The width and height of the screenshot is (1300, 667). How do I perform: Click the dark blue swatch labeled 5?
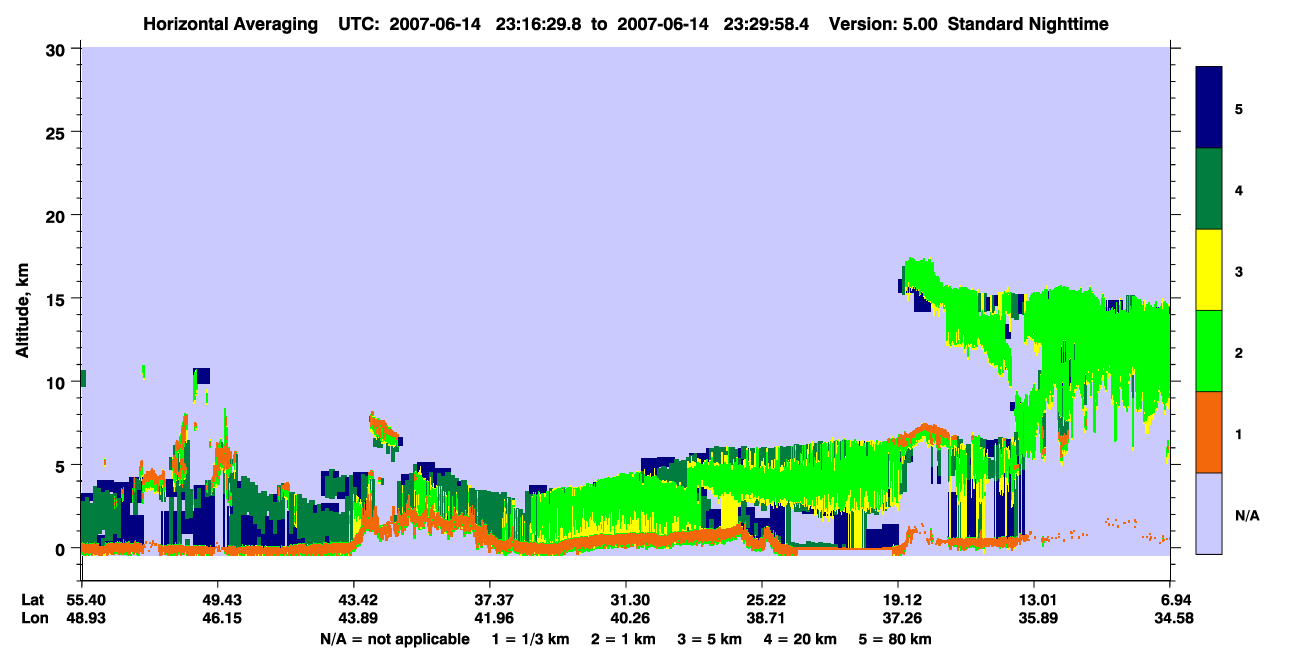(x=1209, y=108)
